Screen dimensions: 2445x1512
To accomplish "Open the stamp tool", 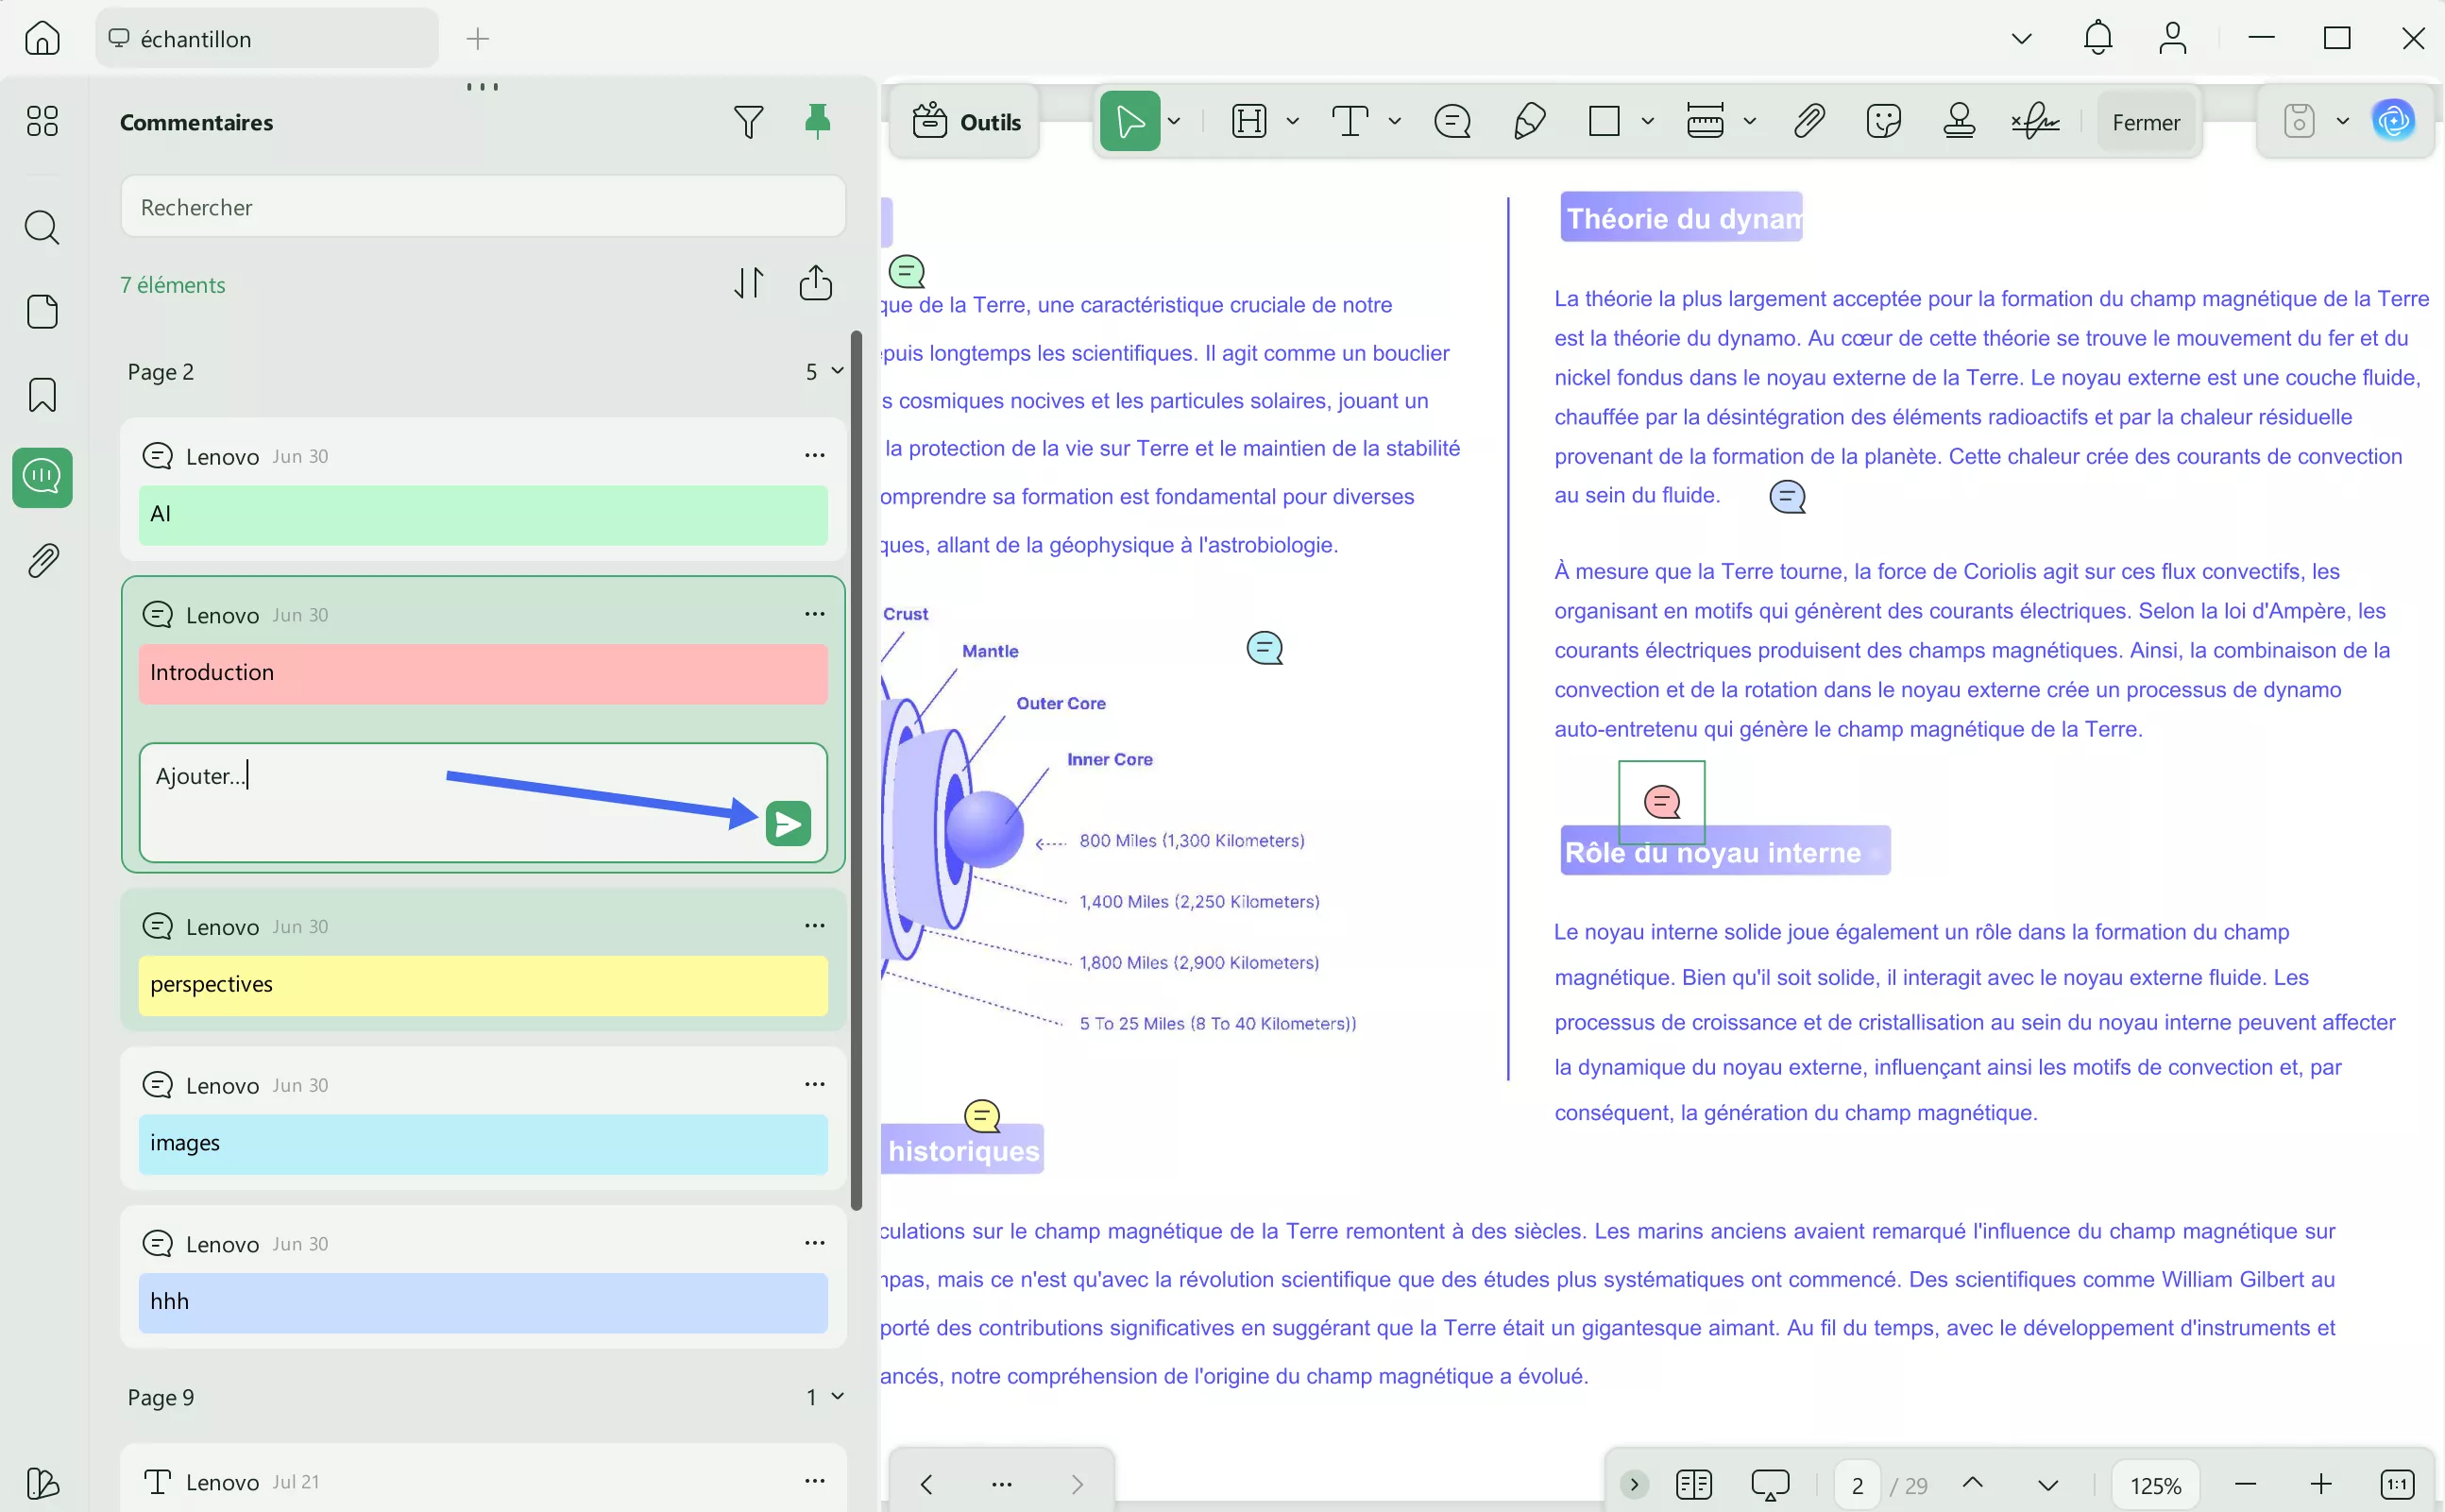I will (1958, 122).
